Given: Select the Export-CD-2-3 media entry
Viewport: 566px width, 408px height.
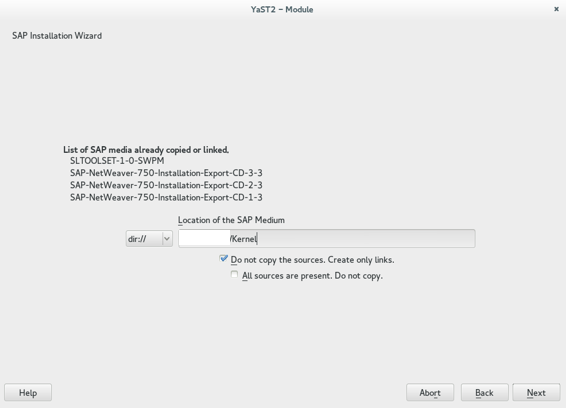Looking at the screenshot, I should click(x=166, y=185).
